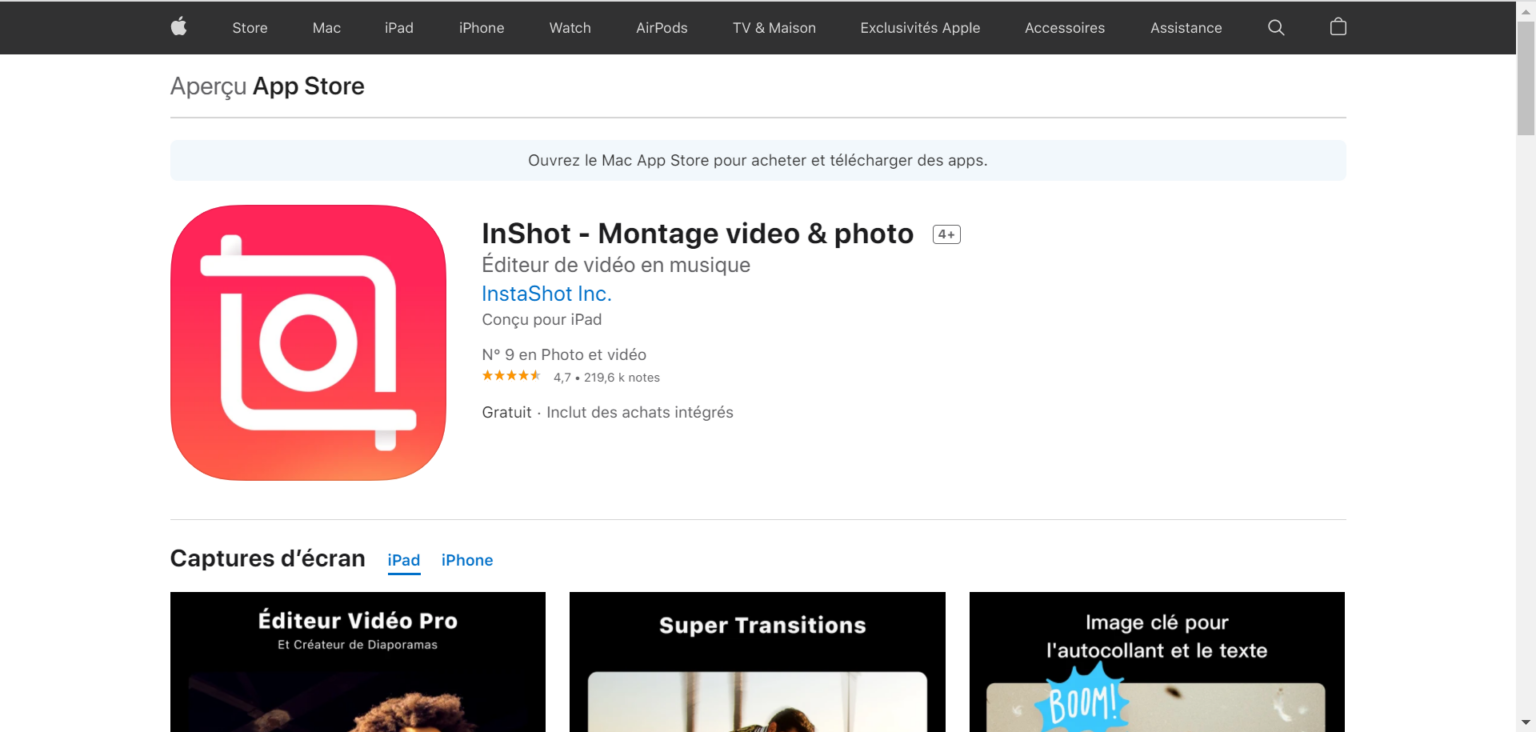Open the Watch menu item

click(x=570, y=28)
